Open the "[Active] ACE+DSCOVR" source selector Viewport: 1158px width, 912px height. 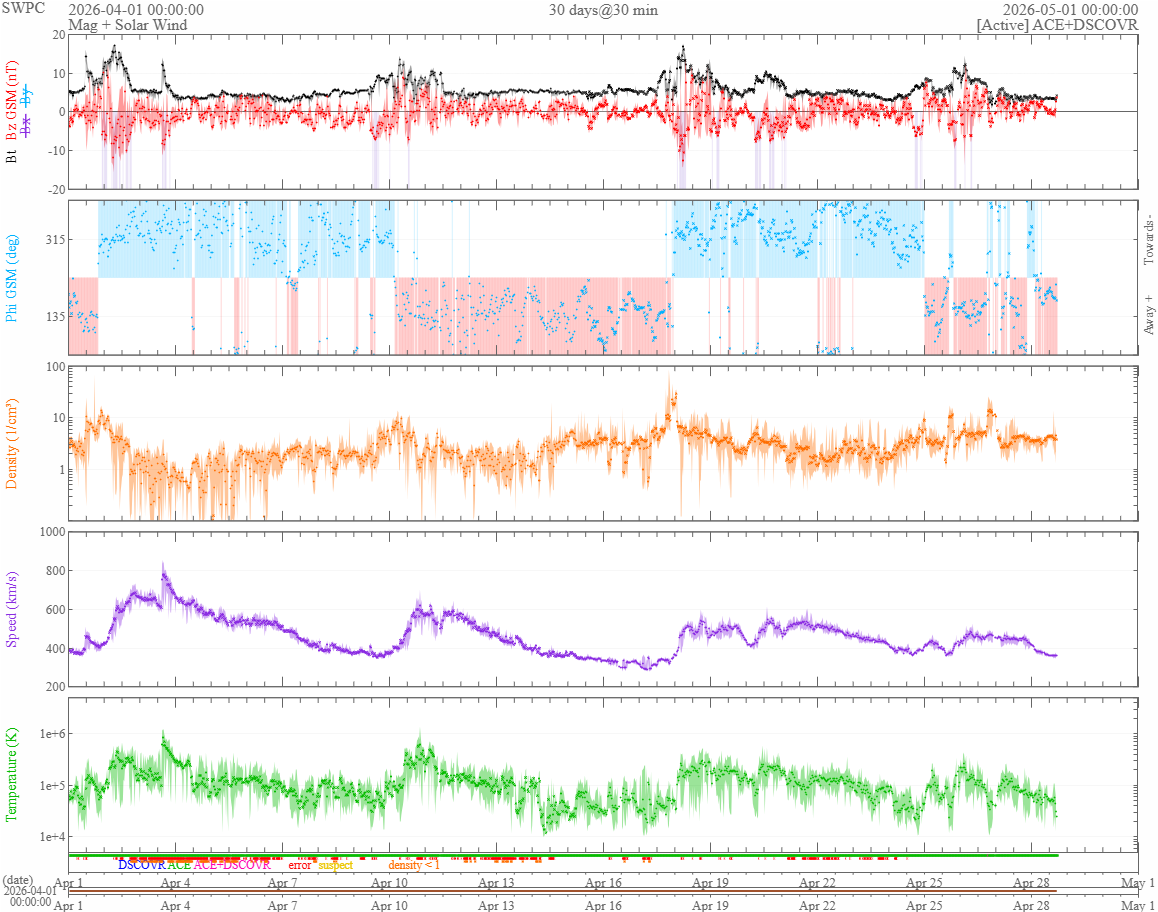[1058, 24]
